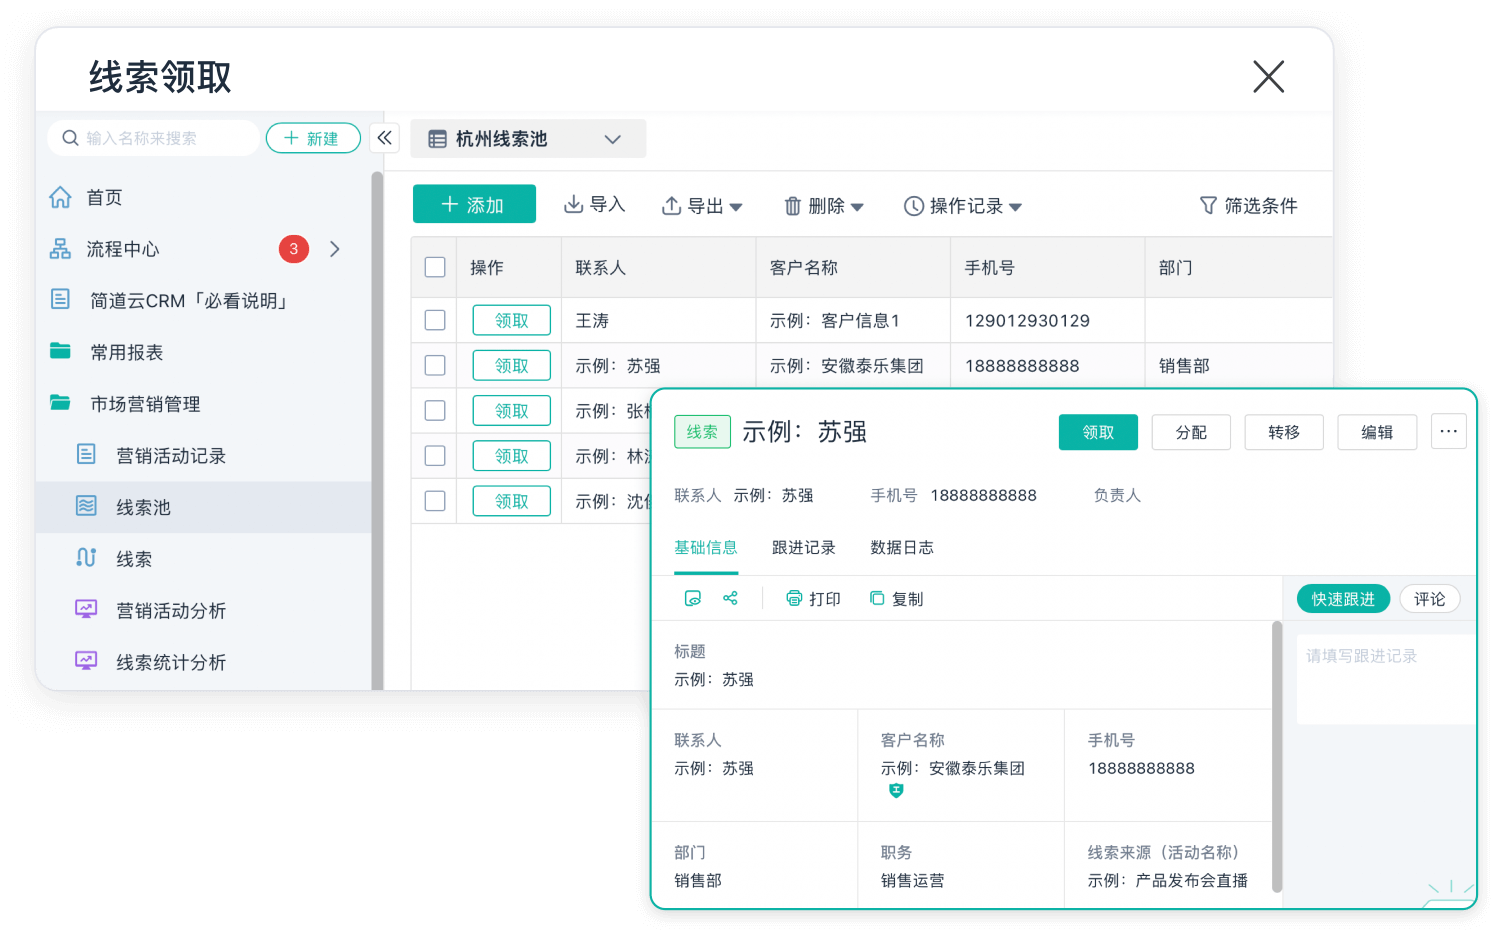
Task: Click the 打印 printer icon
Action: point(794,598)
